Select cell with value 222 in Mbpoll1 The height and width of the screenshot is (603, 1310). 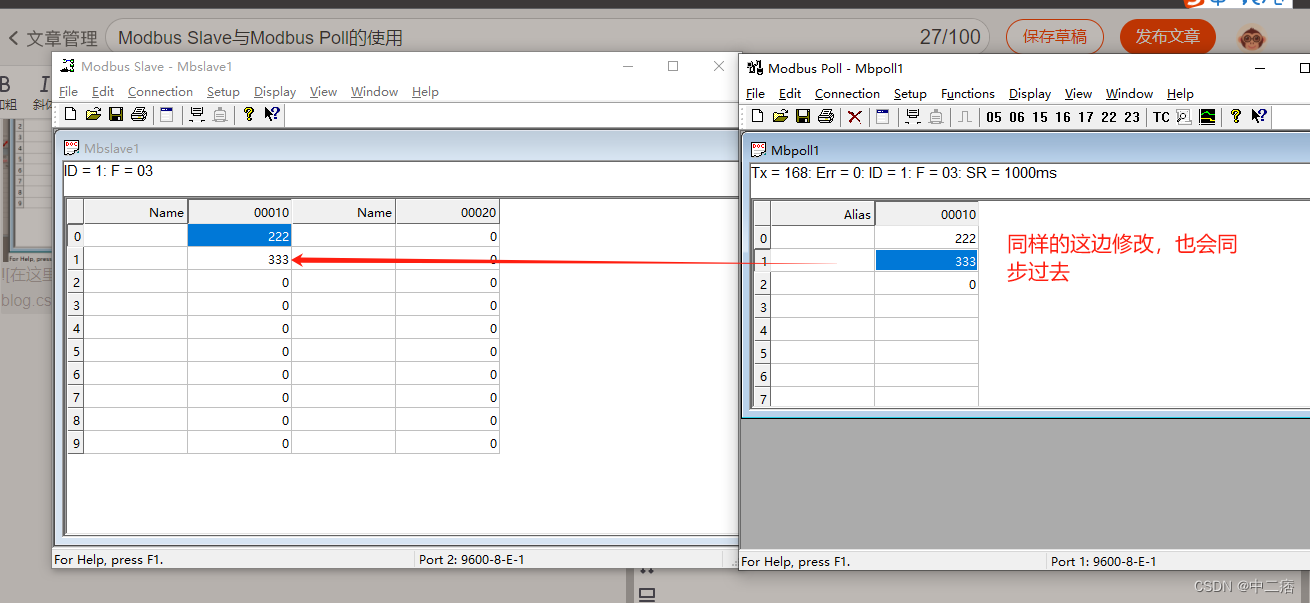927,238
